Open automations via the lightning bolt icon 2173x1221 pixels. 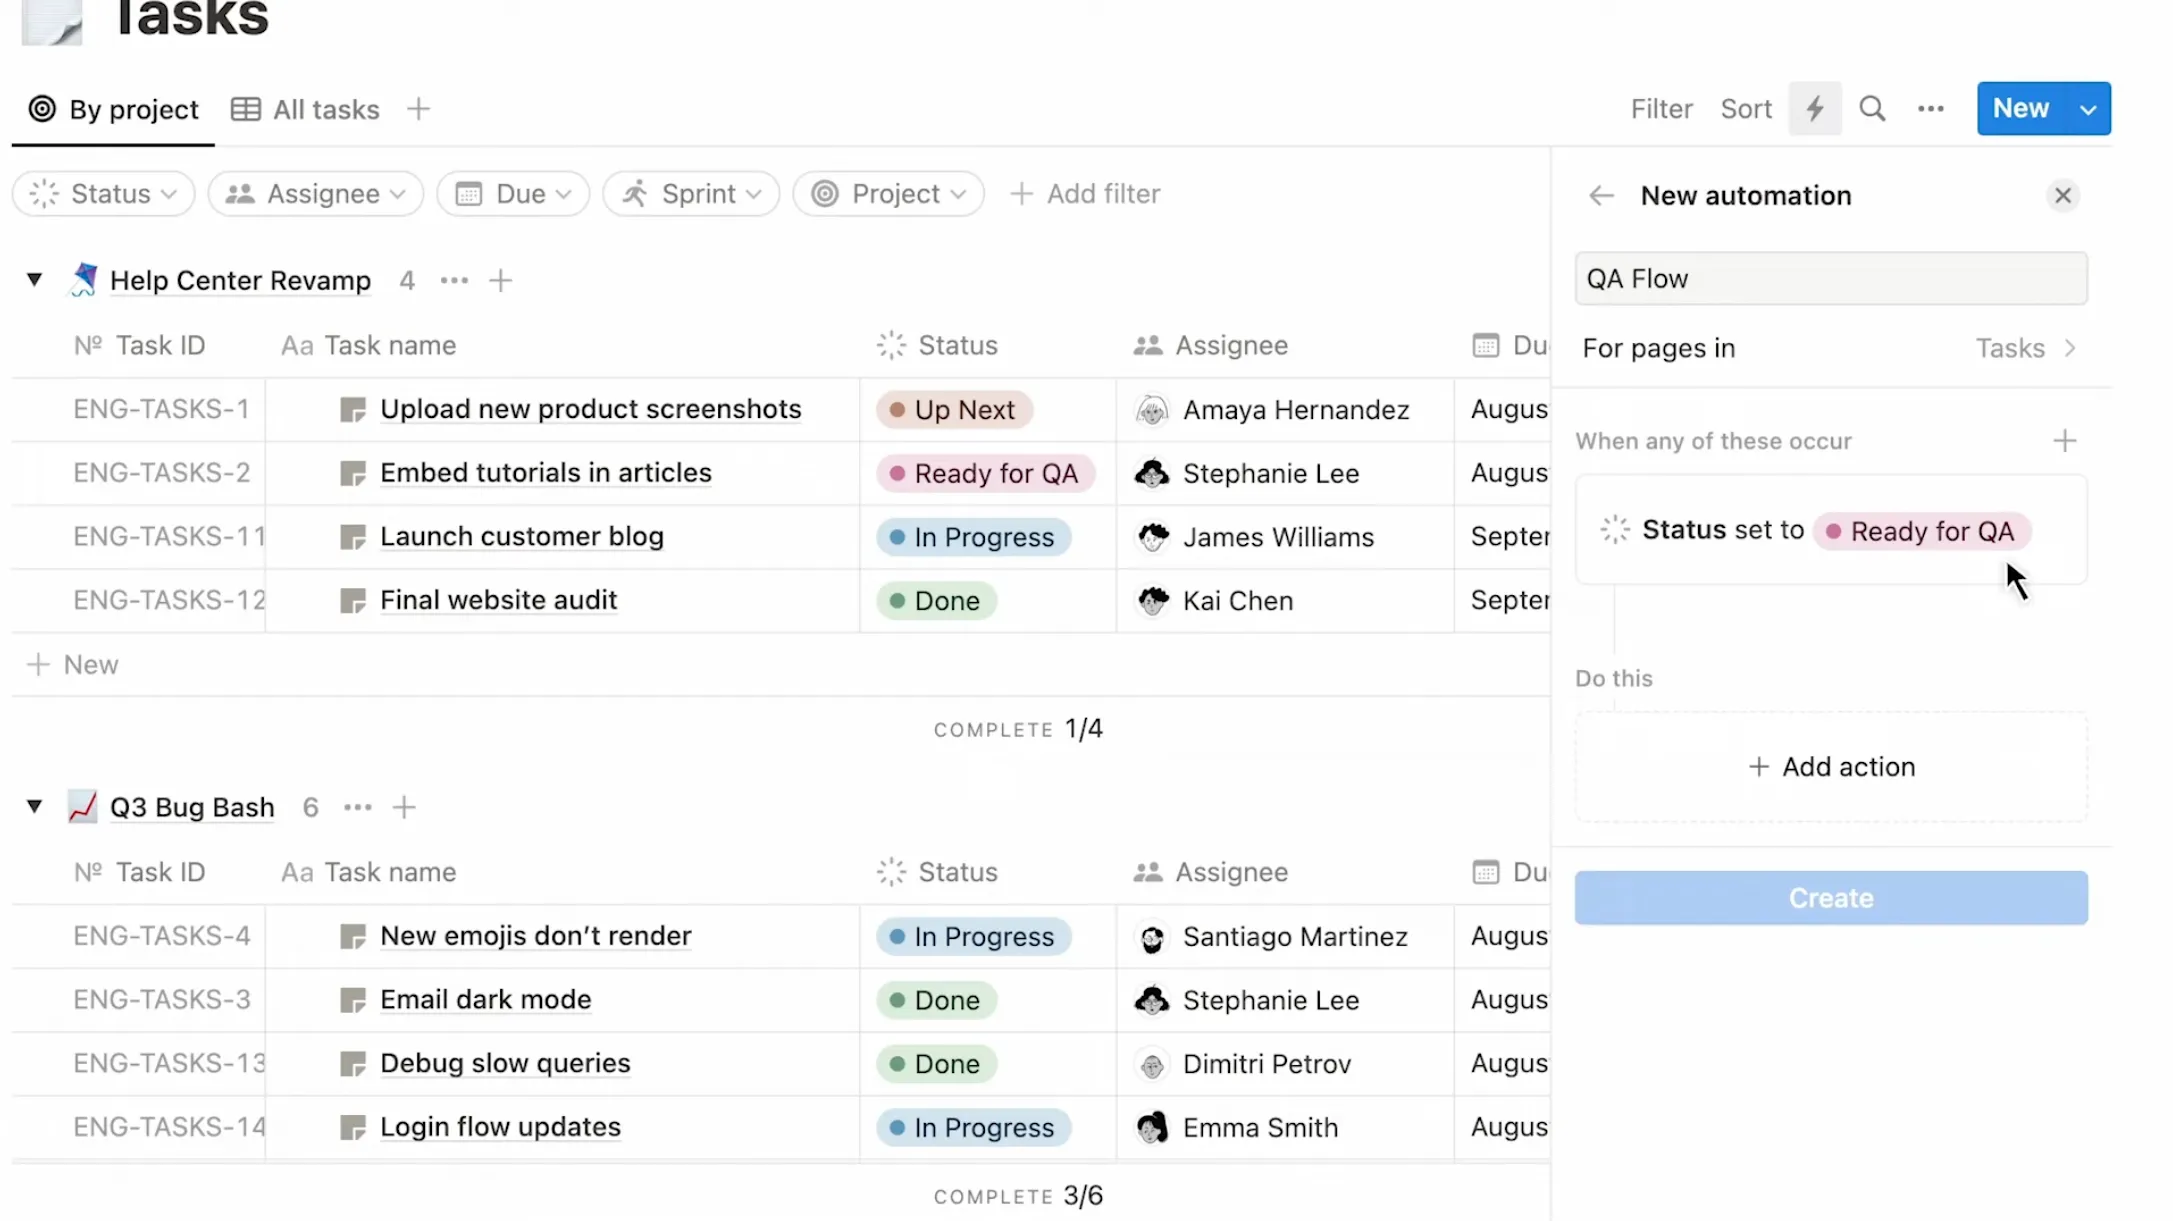click(x=1815, y=108)
